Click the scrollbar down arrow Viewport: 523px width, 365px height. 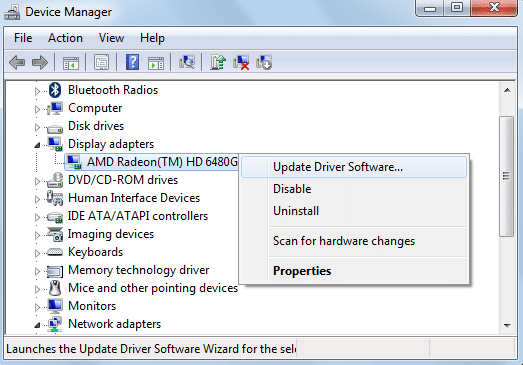pos(507,325)
